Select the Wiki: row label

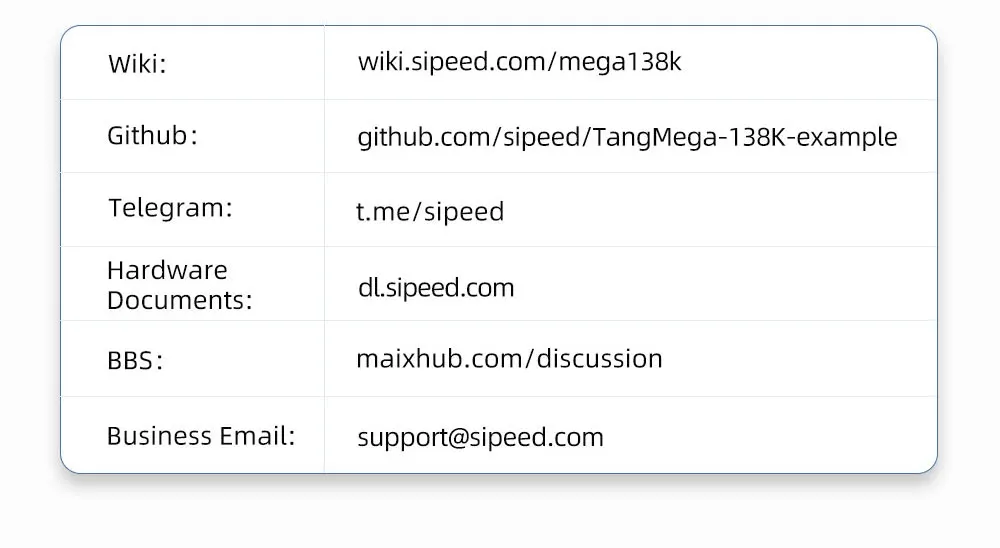(137, 64)
